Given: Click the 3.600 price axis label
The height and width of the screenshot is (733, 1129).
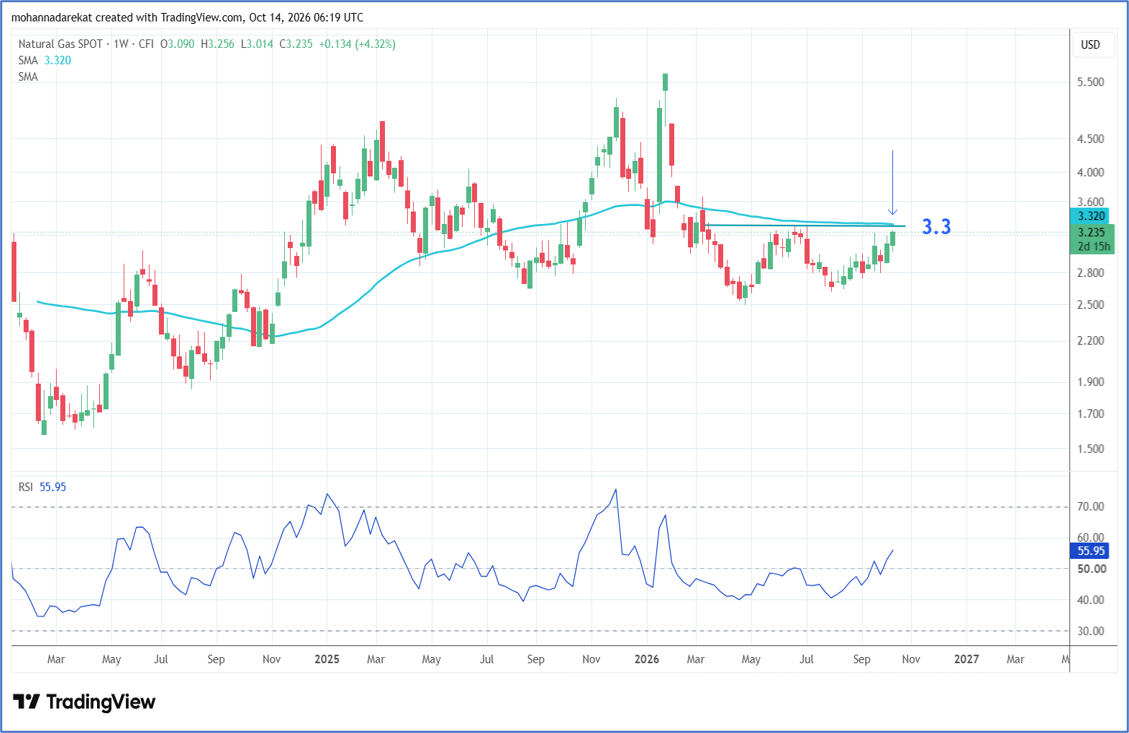Looking at the screenshot, I should pyautogui.click(x=1091, y=202).
